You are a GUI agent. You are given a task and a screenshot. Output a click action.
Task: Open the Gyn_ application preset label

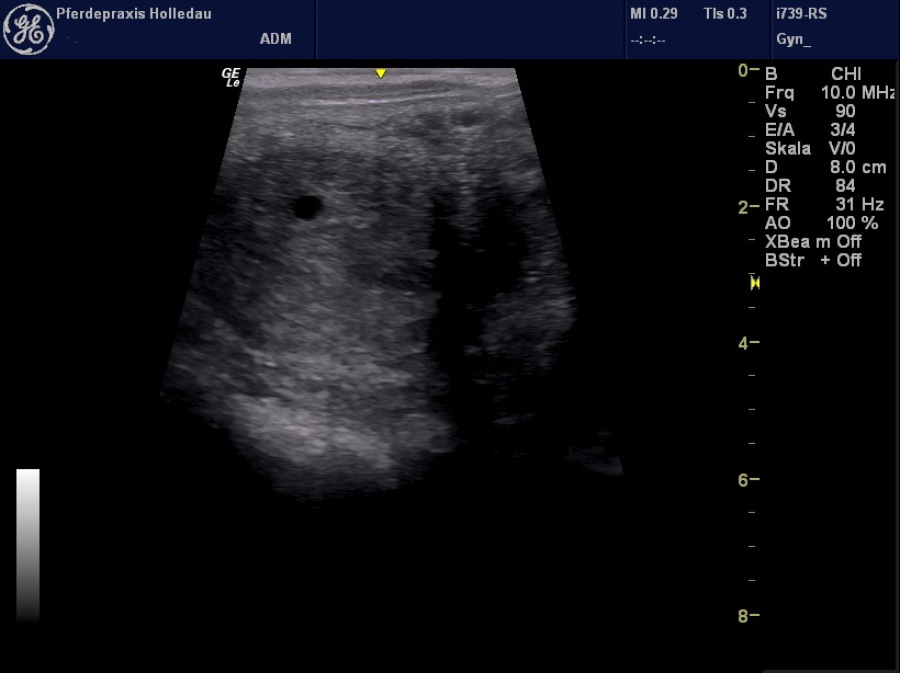tap(793, 40)
